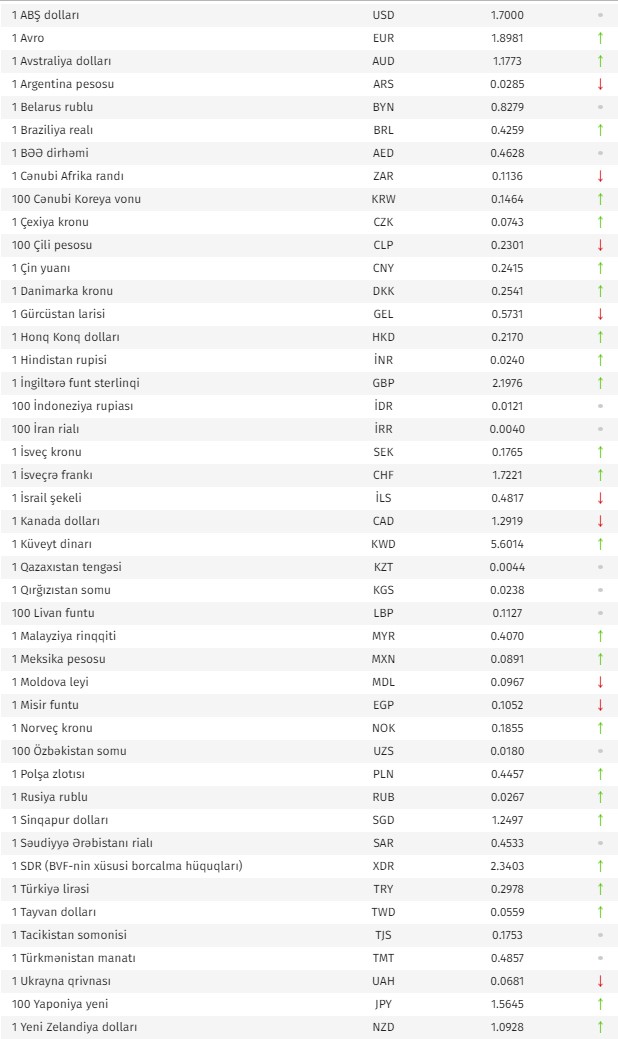618x1039 pixels.
Task: Click the green up arrow for GBP
Action: [x=600, y=383]
